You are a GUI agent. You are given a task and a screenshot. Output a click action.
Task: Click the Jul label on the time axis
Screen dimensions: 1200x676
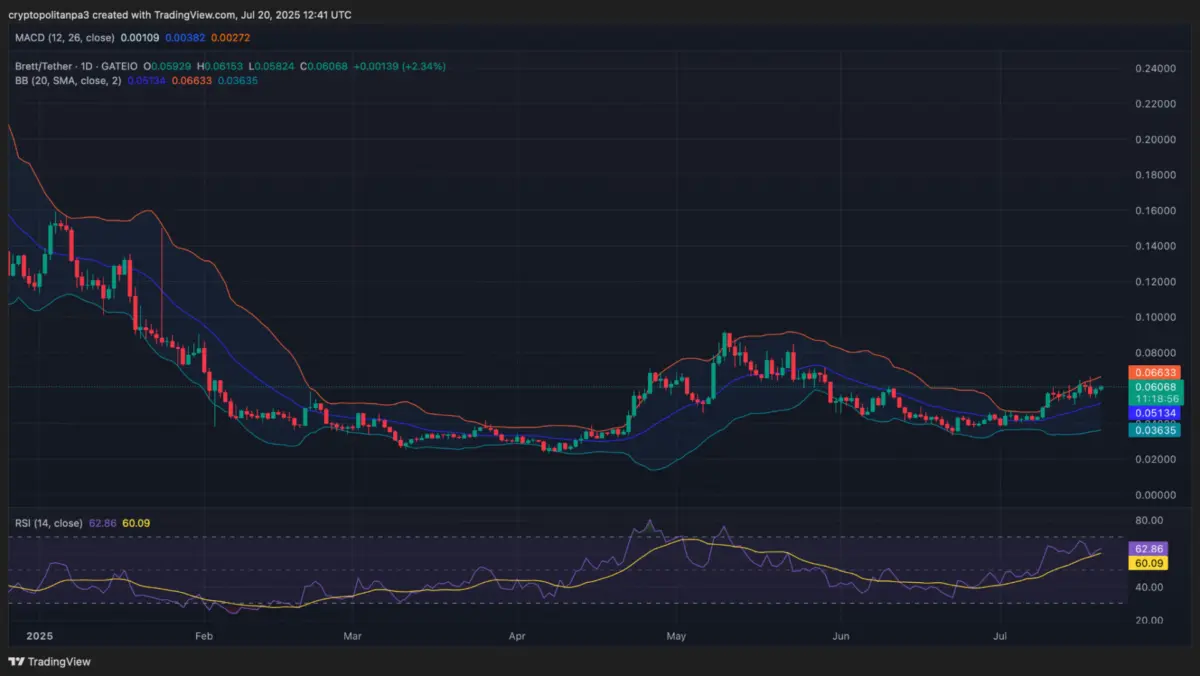[1001, 635]
